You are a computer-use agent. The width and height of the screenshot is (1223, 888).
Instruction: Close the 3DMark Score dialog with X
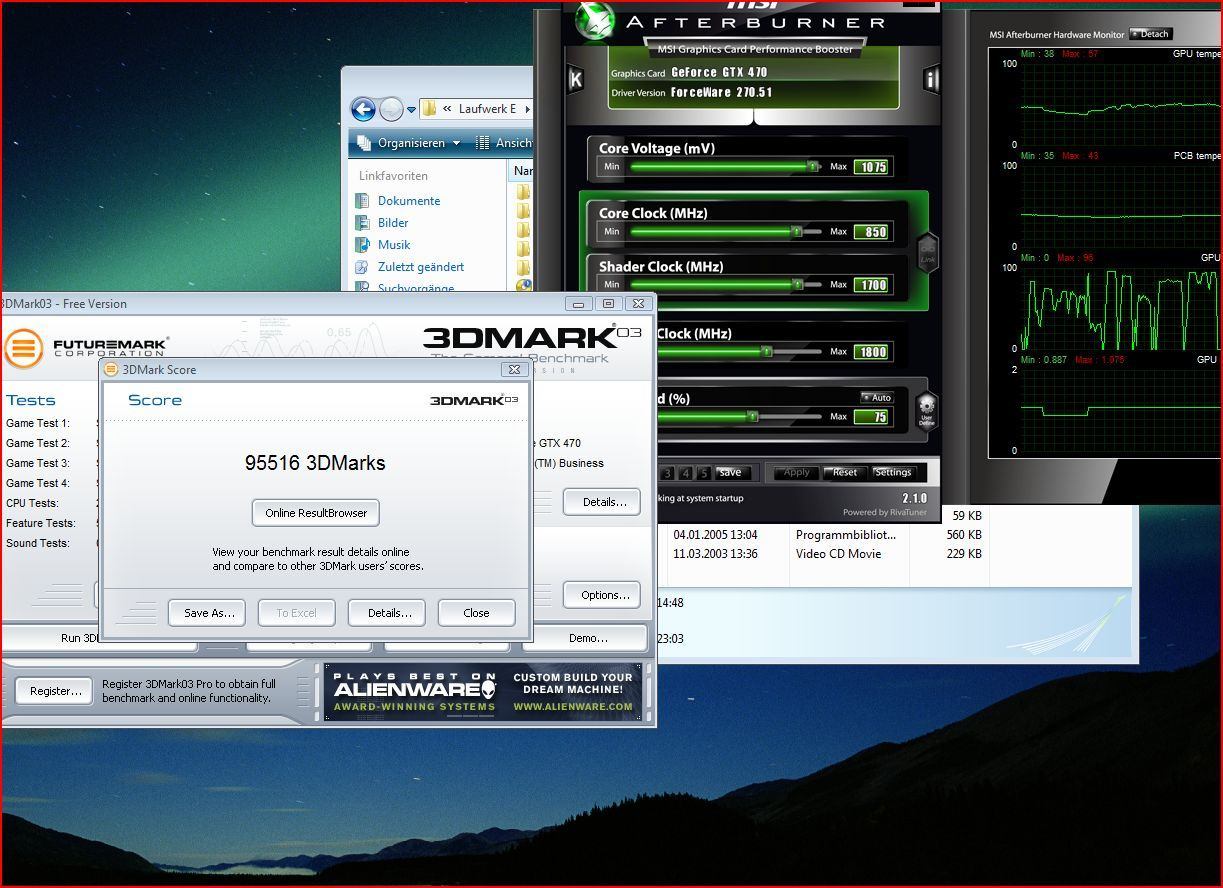tap(513, 369)
